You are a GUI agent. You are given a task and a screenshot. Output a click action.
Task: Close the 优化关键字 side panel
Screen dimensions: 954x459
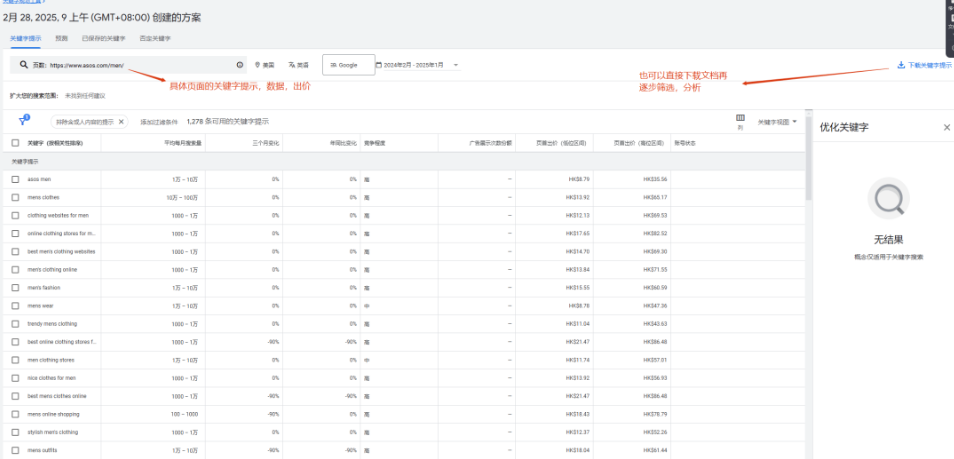(946, 127)
